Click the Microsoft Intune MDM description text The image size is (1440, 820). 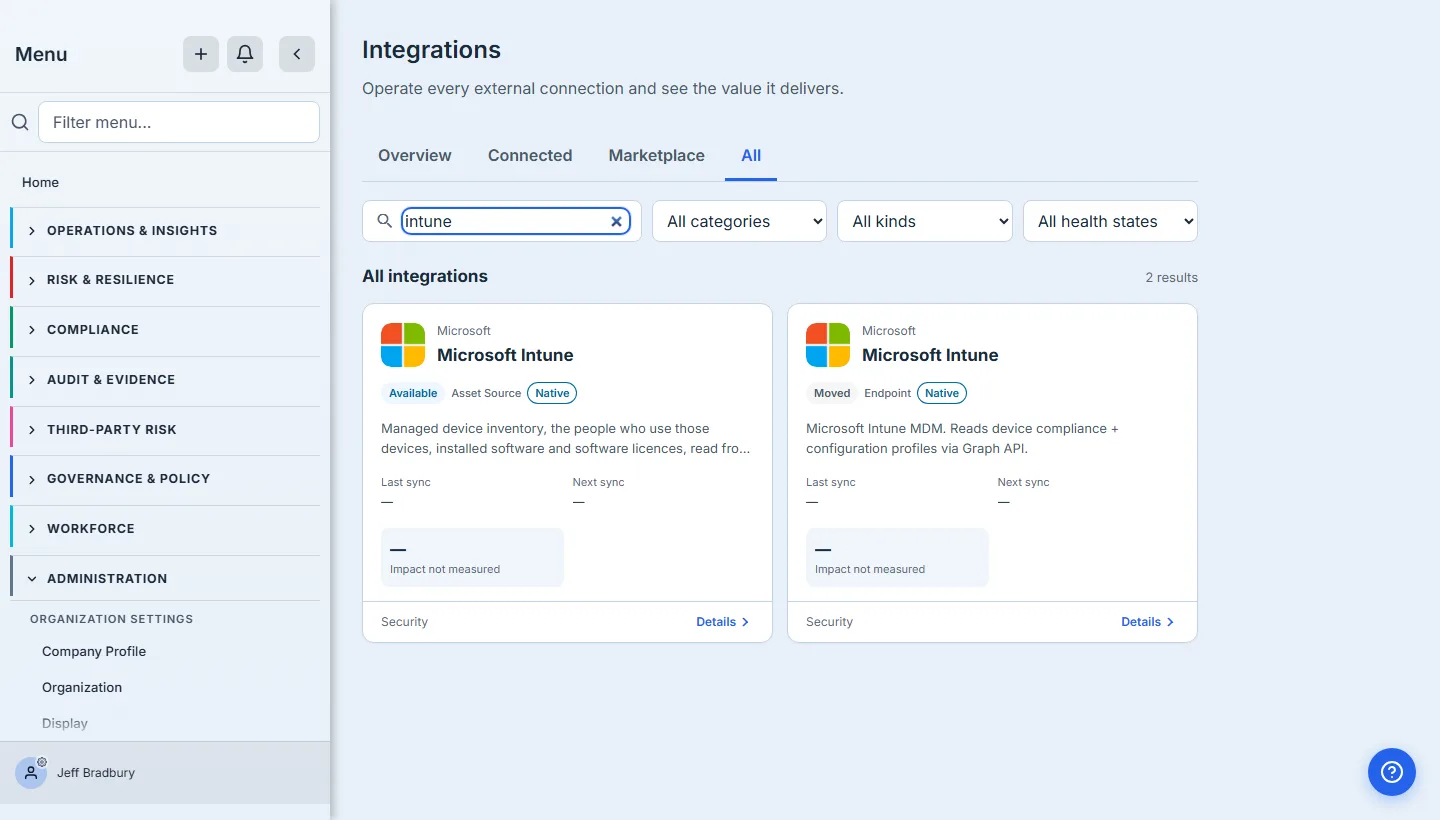(x=963, y=438)
